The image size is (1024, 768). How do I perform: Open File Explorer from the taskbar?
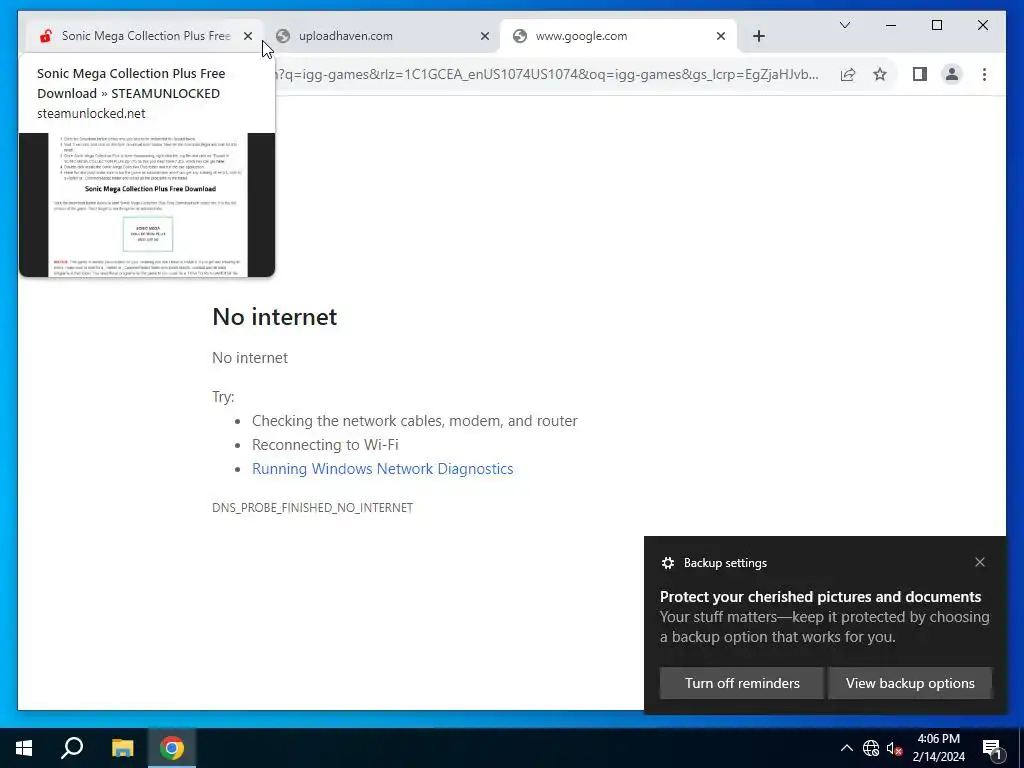(x=122, y=748)
